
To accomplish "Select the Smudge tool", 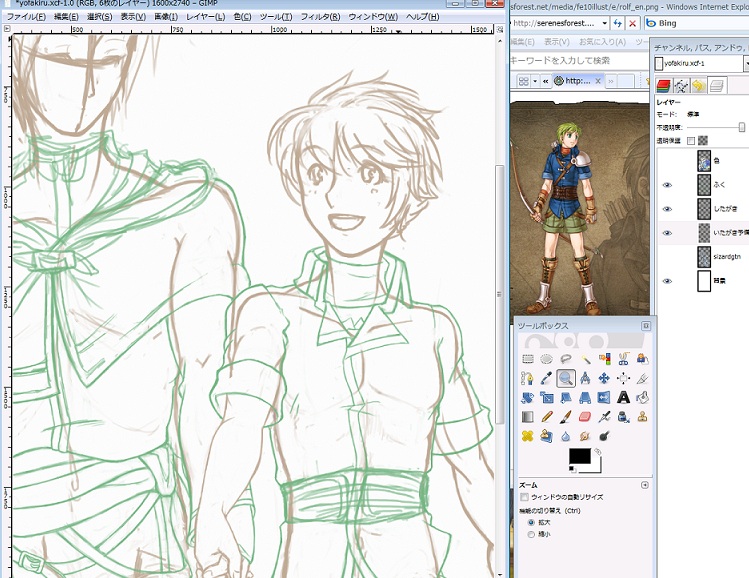I will click(585, 436).
